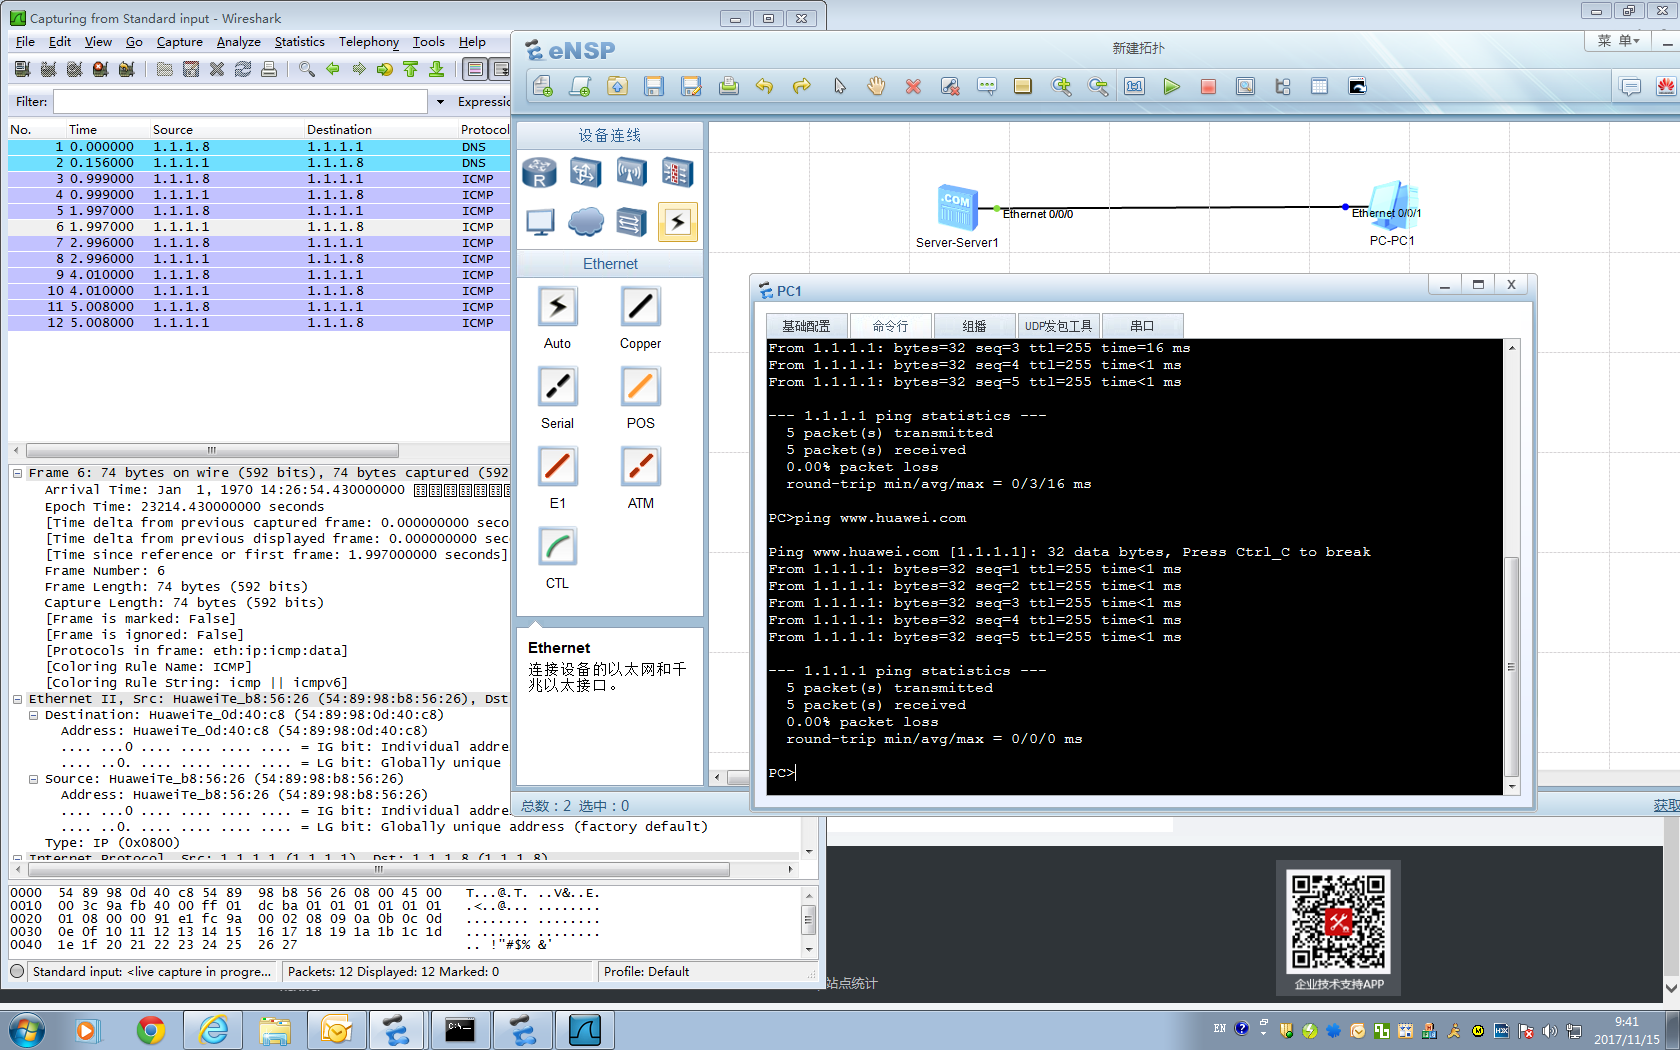Collapse the Destination HuaweiTe_0d:40:c8 node

(x=33, y=715)
